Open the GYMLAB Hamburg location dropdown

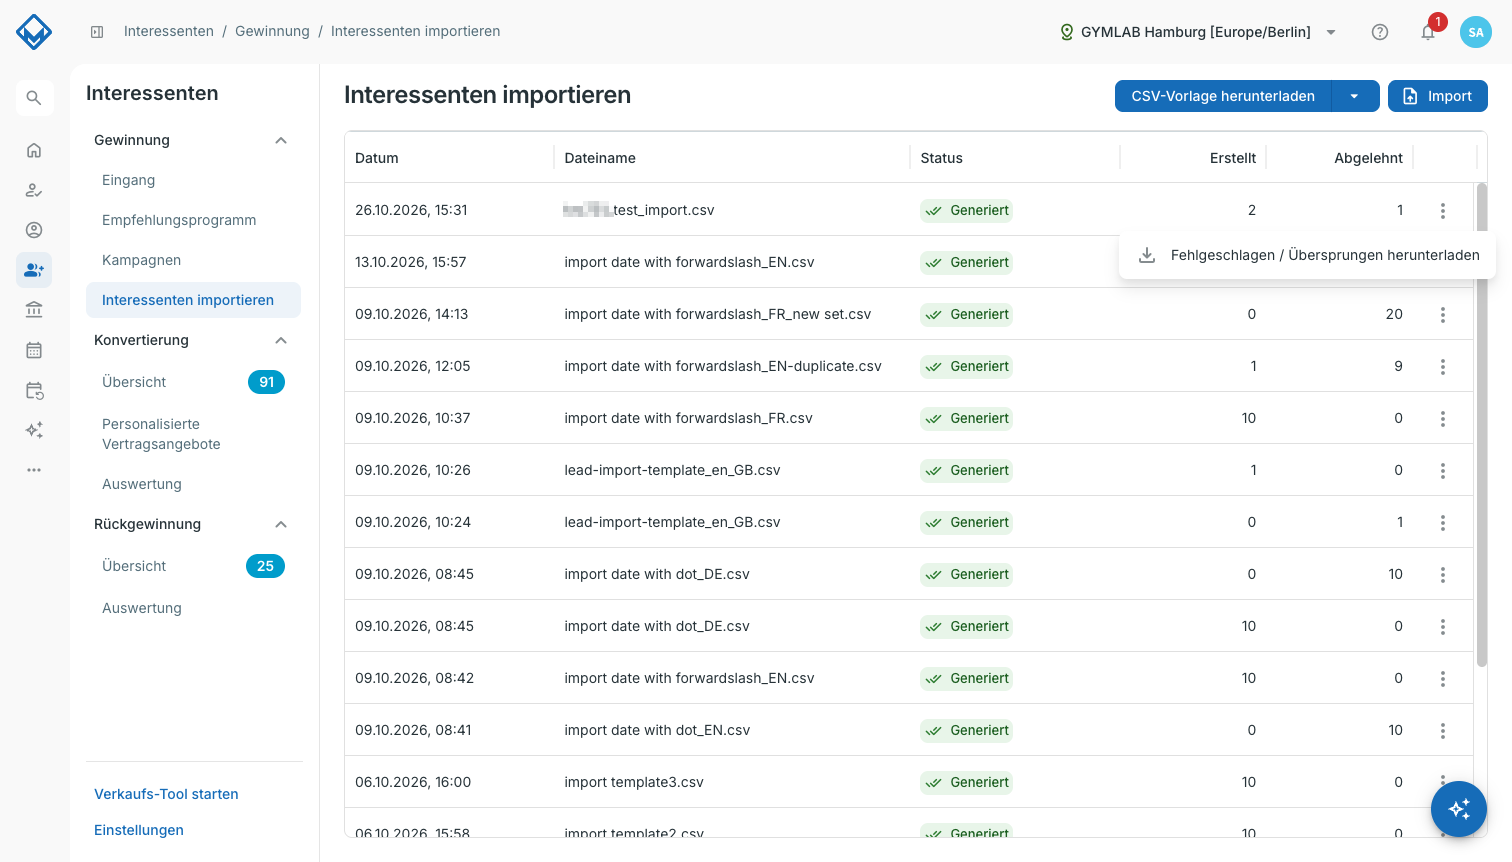1198,32
